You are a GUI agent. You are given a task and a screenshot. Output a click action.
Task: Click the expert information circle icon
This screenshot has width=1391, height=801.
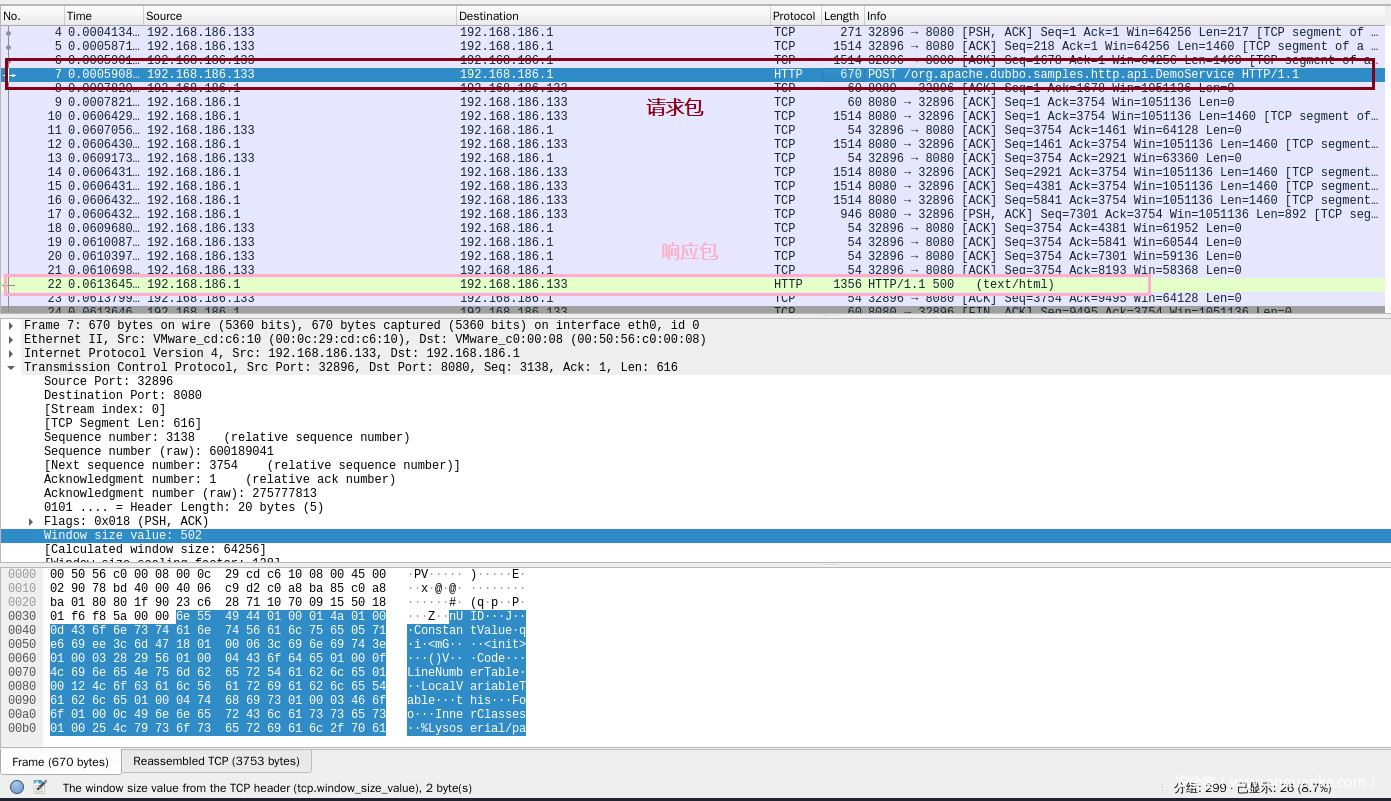(17, 787)
